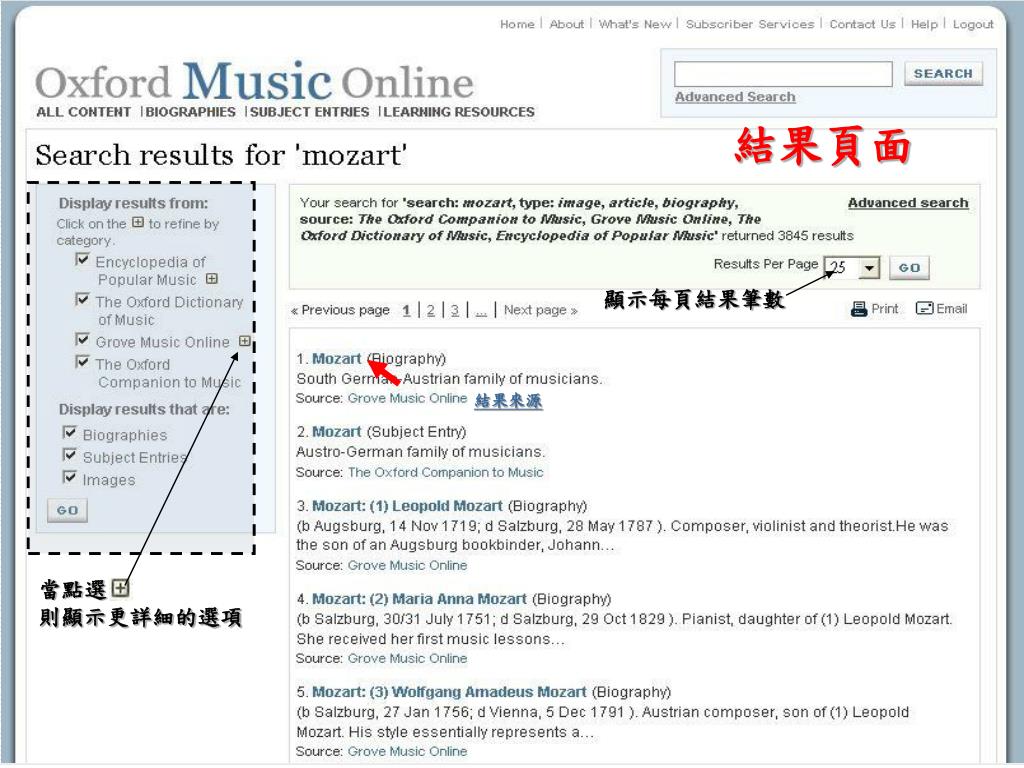This screenshot has width=1024, height=768.
Task: Open Grove Music Online source under Maria Anna Mozart
Action: (408, 658)
